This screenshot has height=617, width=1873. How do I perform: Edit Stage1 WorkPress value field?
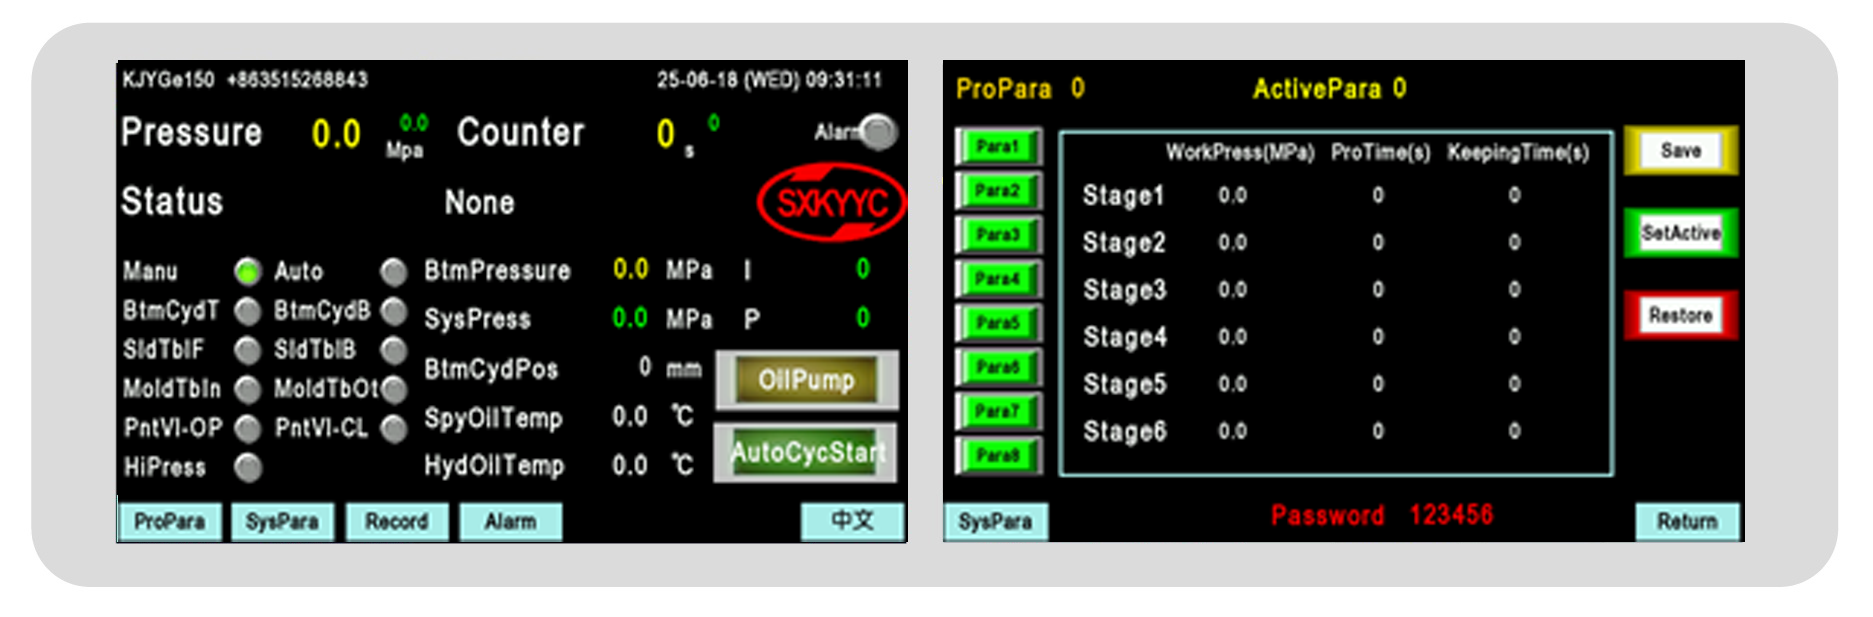point(1232,196)
